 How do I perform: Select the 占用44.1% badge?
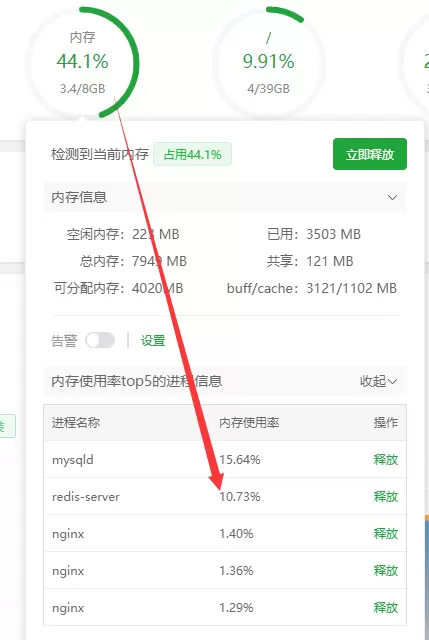click(192, 154)
